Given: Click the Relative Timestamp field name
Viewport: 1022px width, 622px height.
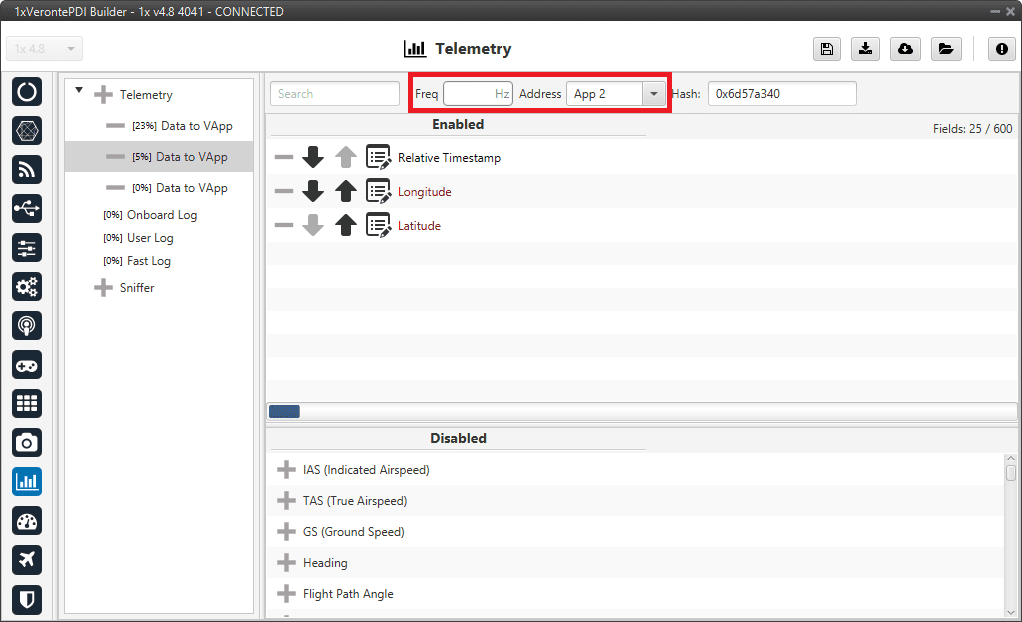Looking at the screenshot, I should coord(449,158).
